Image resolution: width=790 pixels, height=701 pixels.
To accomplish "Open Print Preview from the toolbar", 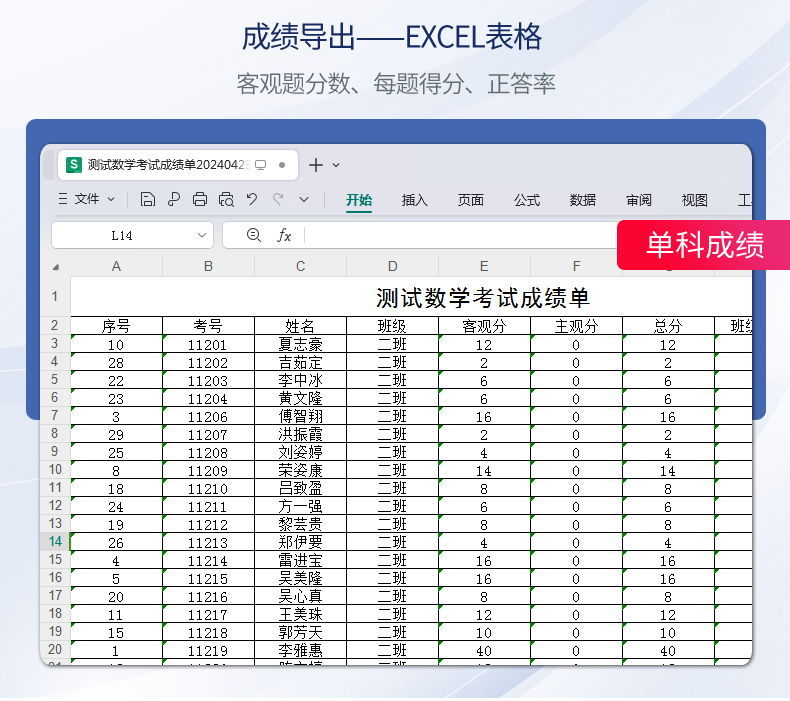I will [x=226, y=199].
